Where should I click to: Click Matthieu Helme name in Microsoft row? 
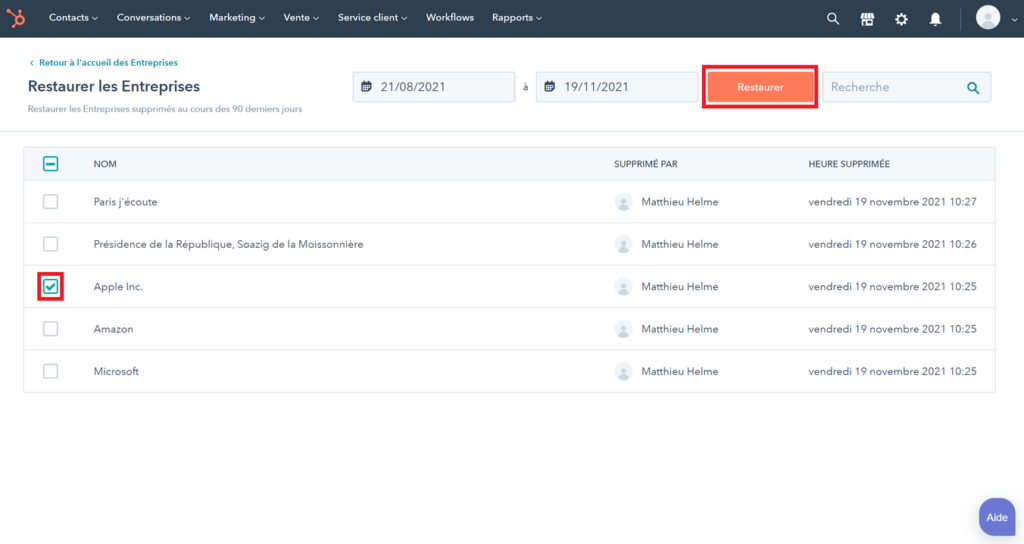coord(680,372)
